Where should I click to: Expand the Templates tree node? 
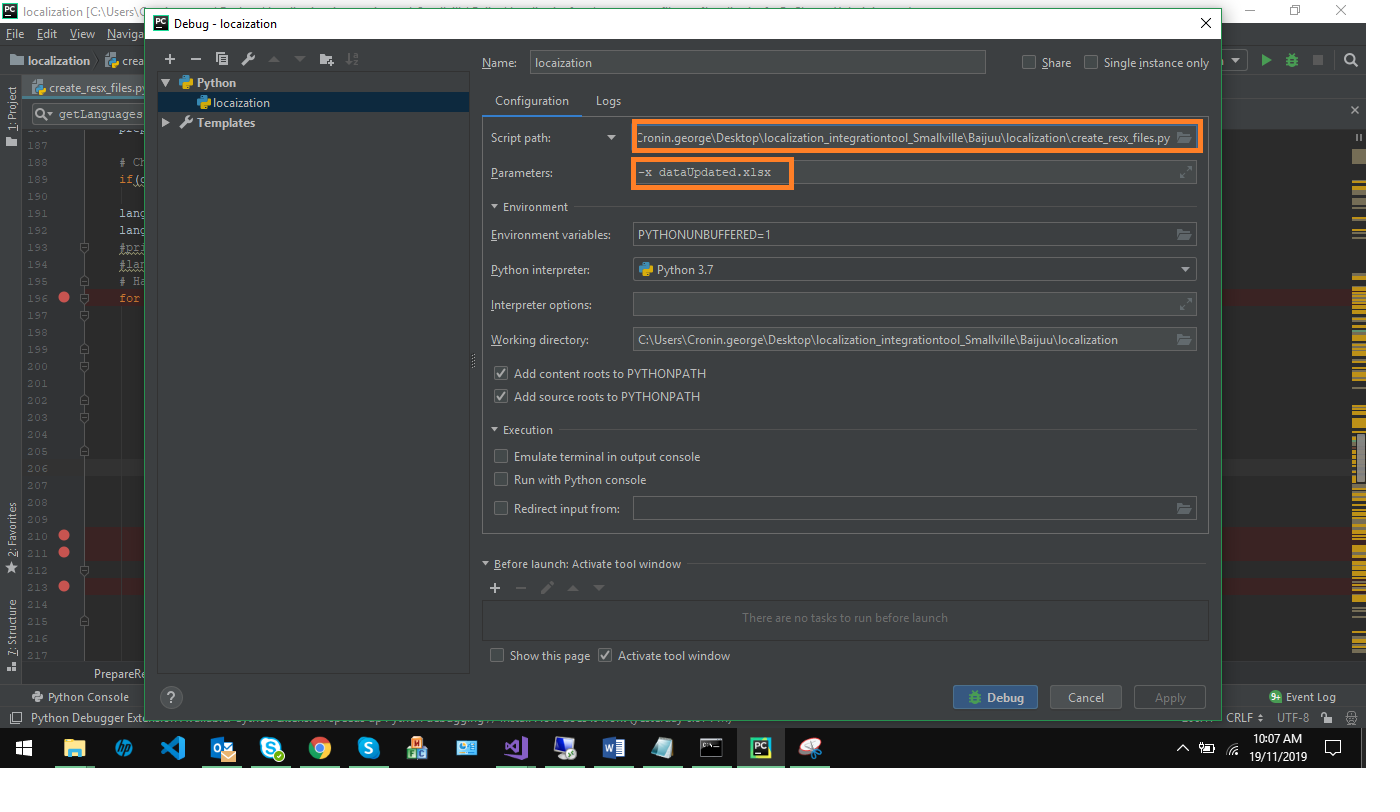[x=166, y=122]
